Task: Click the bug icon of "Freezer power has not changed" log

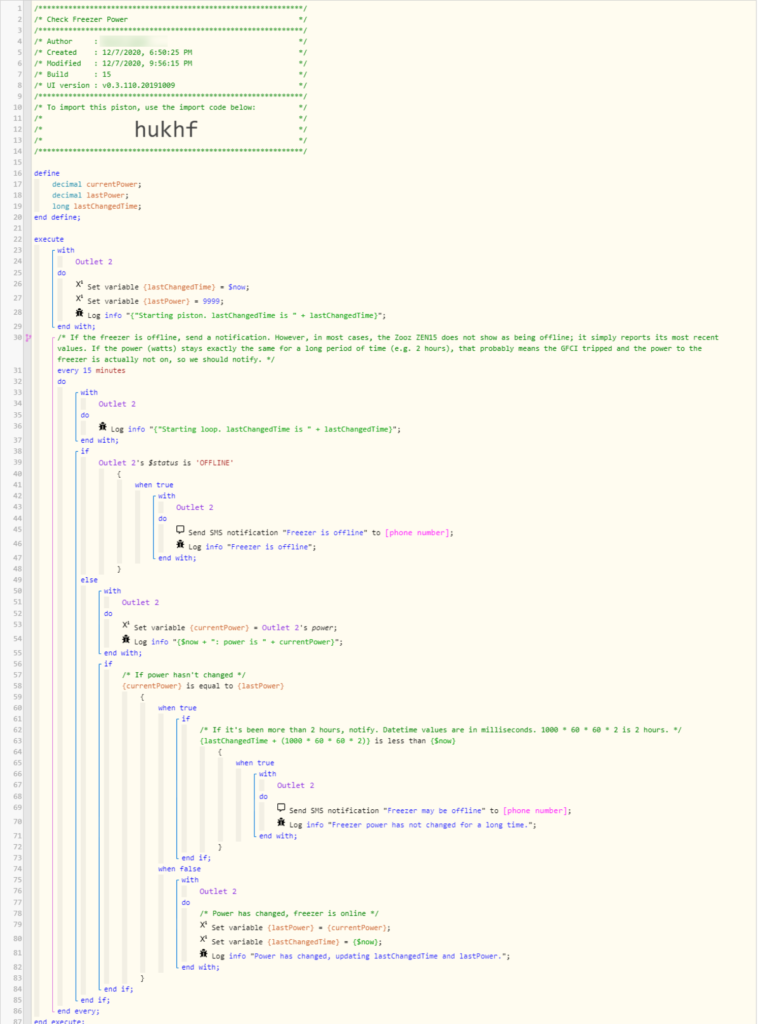Action: (281, 823)
